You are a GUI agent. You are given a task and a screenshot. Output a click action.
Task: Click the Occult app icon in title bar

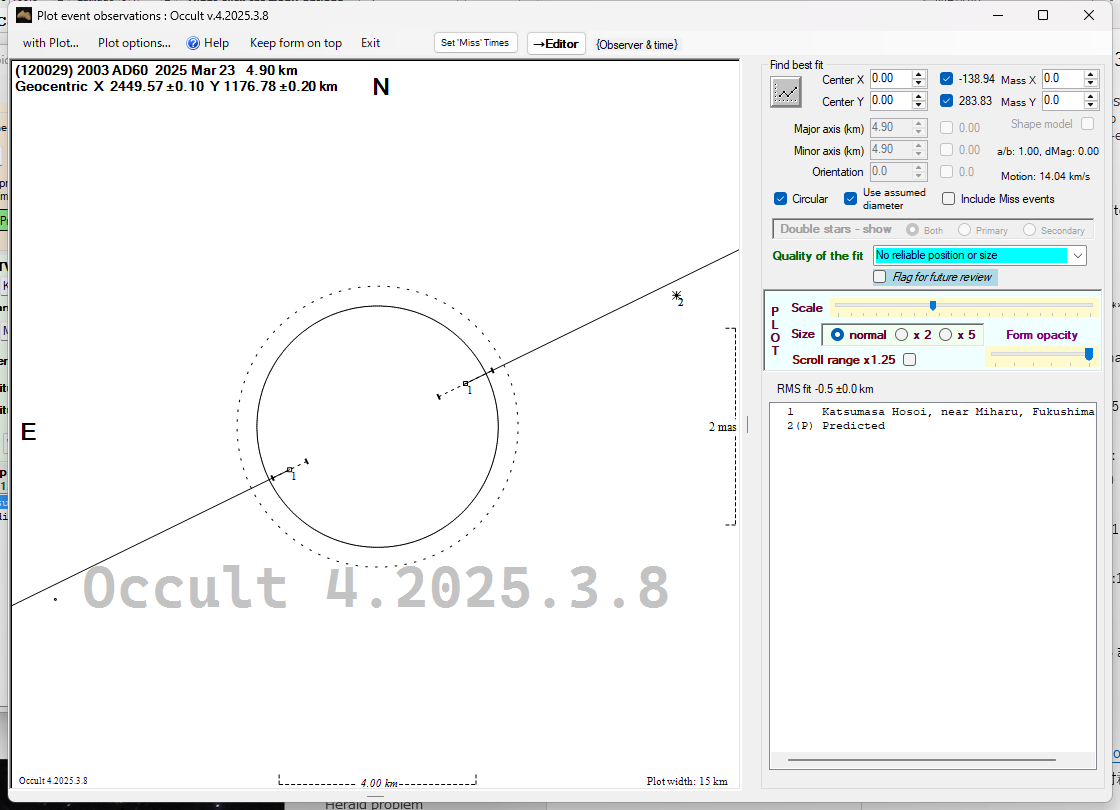pyautogui.click(x=24, y=15)
